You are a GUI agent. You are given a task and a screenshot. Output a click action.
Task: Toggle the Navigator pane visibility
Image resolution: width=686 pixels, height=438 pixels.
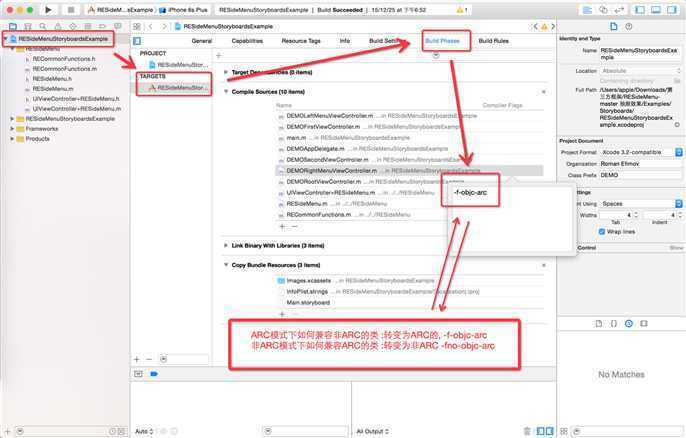640,10
